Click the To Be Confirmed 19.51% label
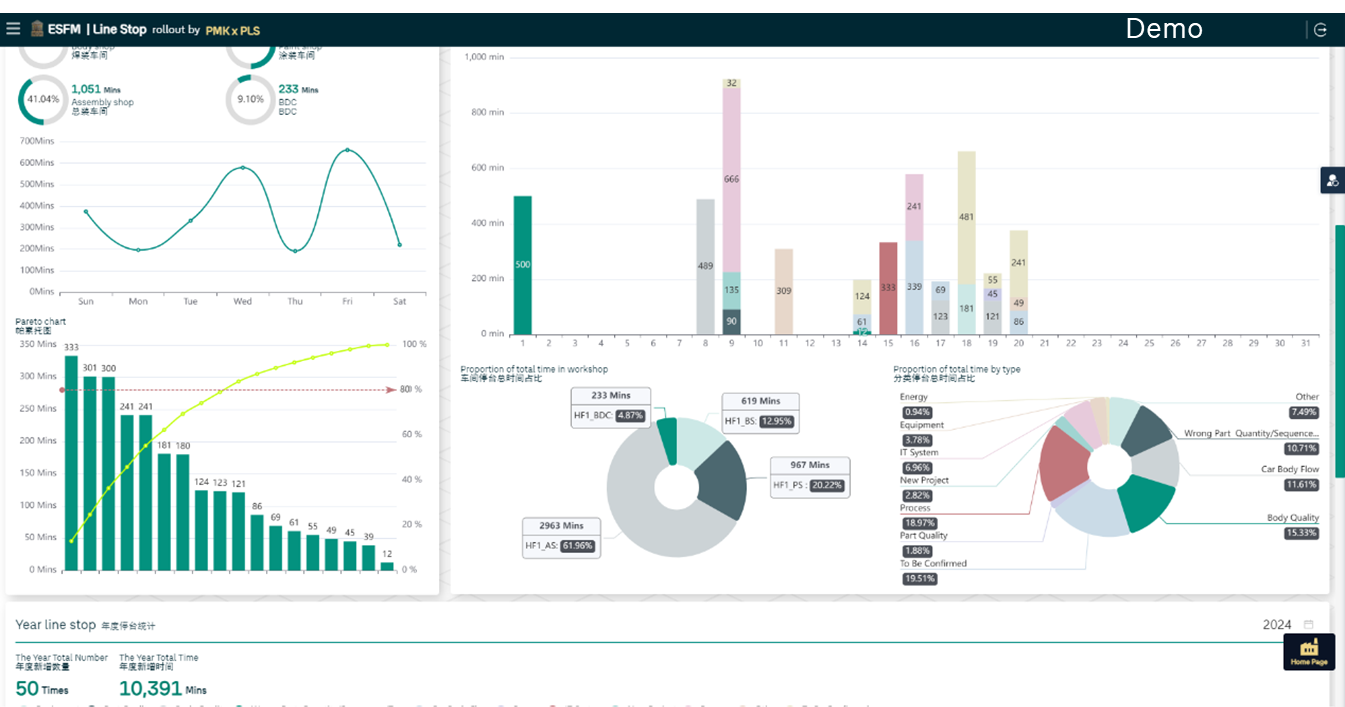 point(933,571)
